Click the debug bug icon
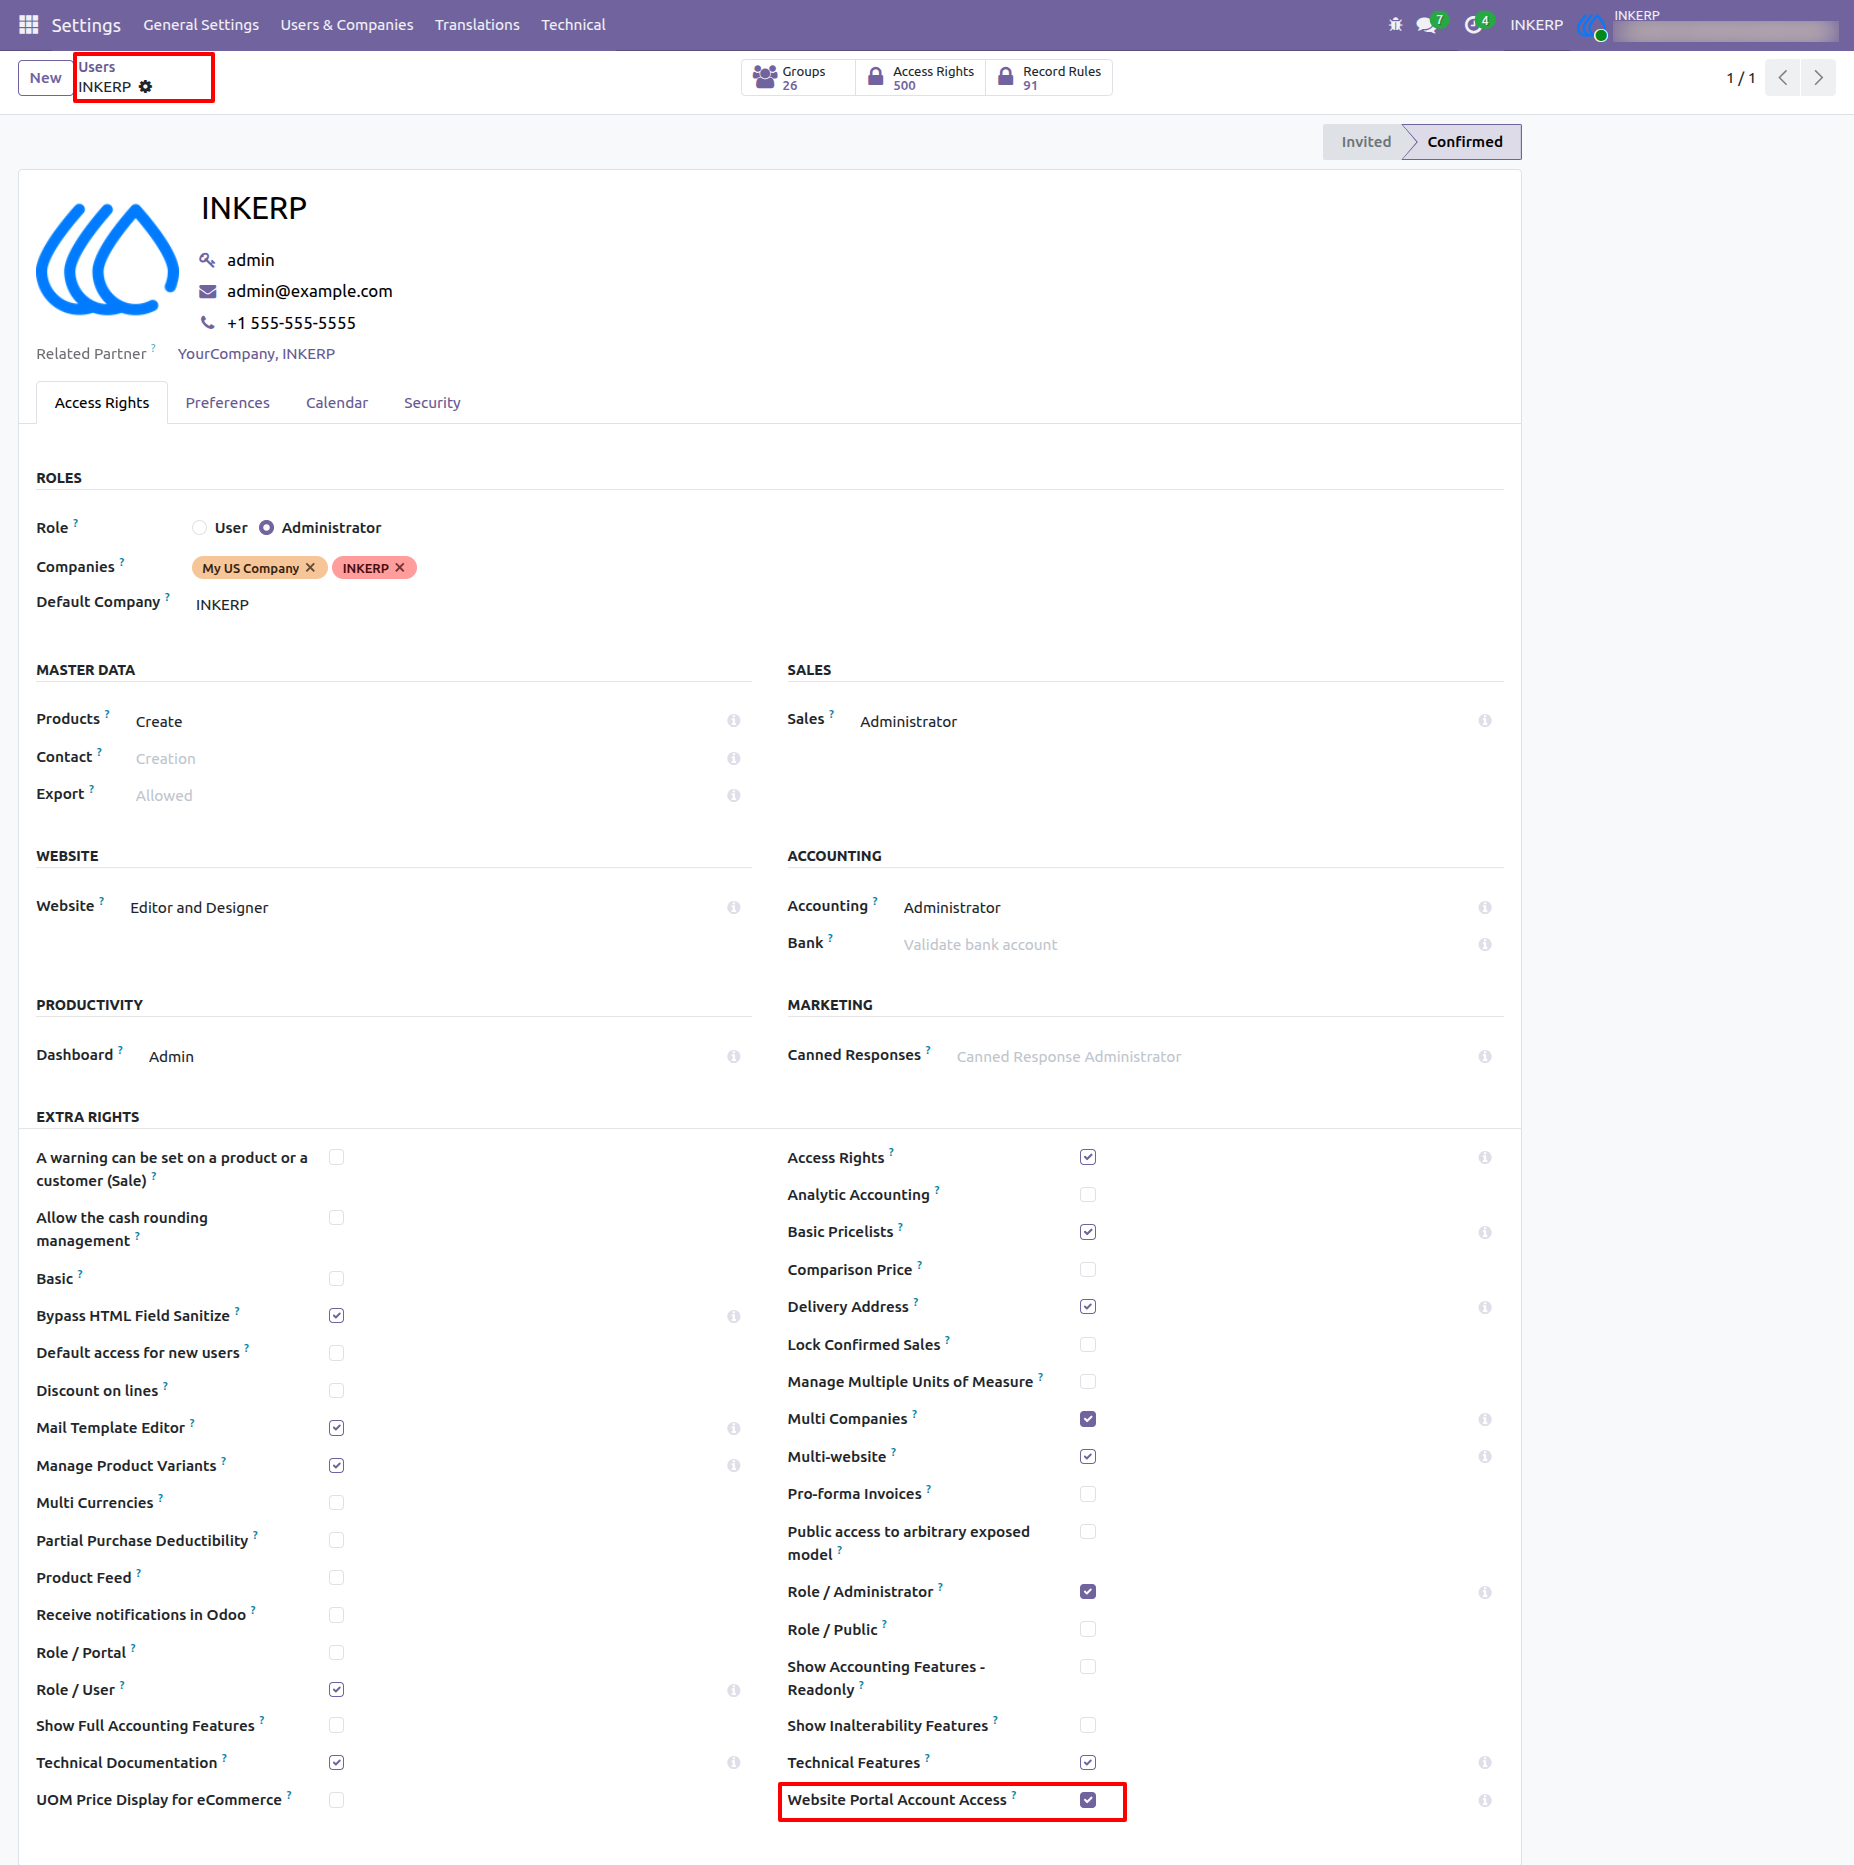 [1395, 24]
